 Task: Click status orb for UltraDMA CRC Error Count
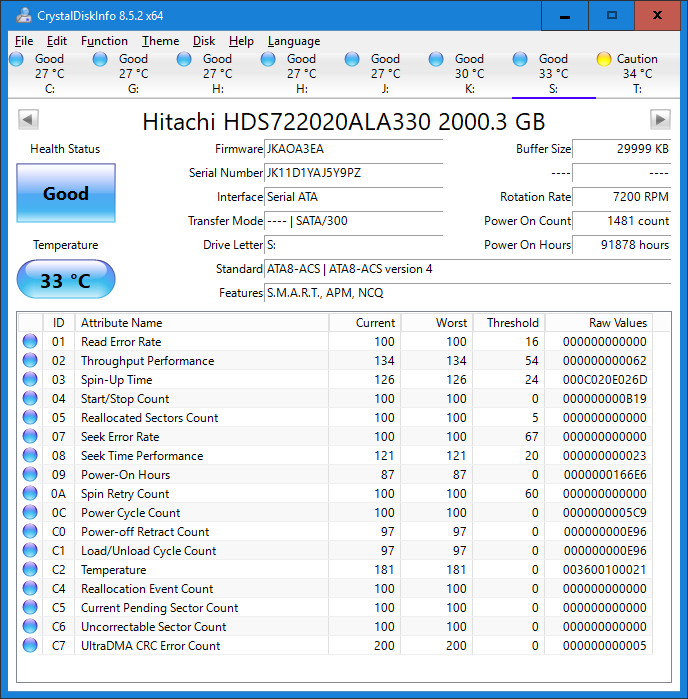30,645
